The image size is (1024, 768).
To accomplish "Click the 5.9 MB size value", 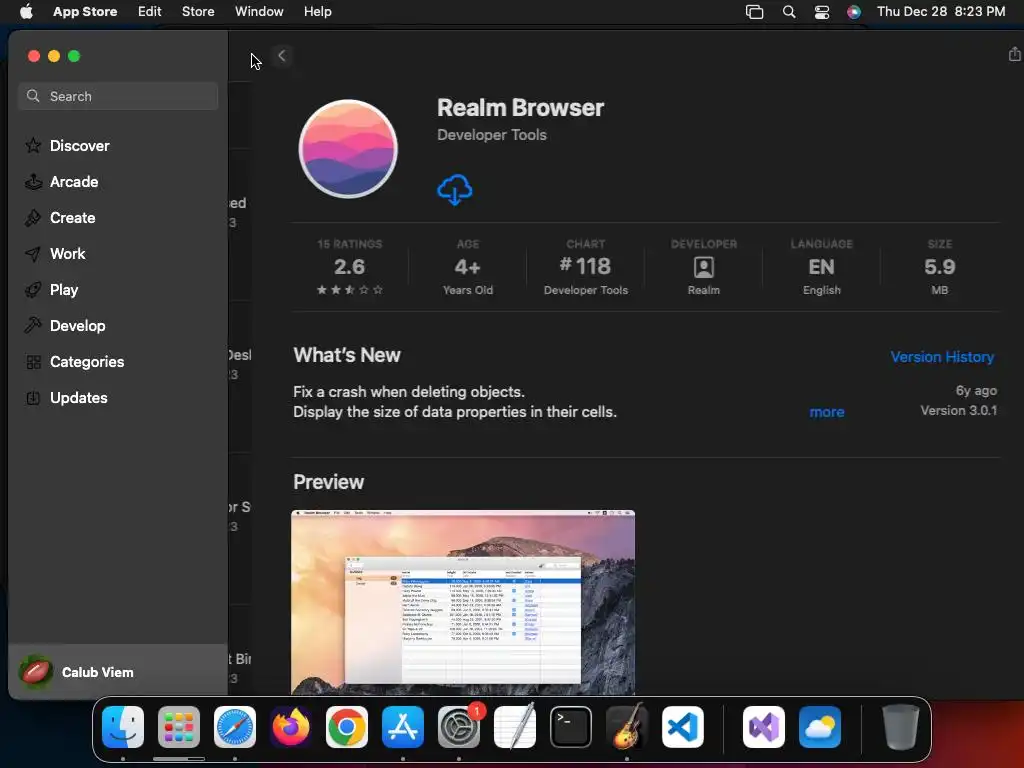I will tap(939, 266).
